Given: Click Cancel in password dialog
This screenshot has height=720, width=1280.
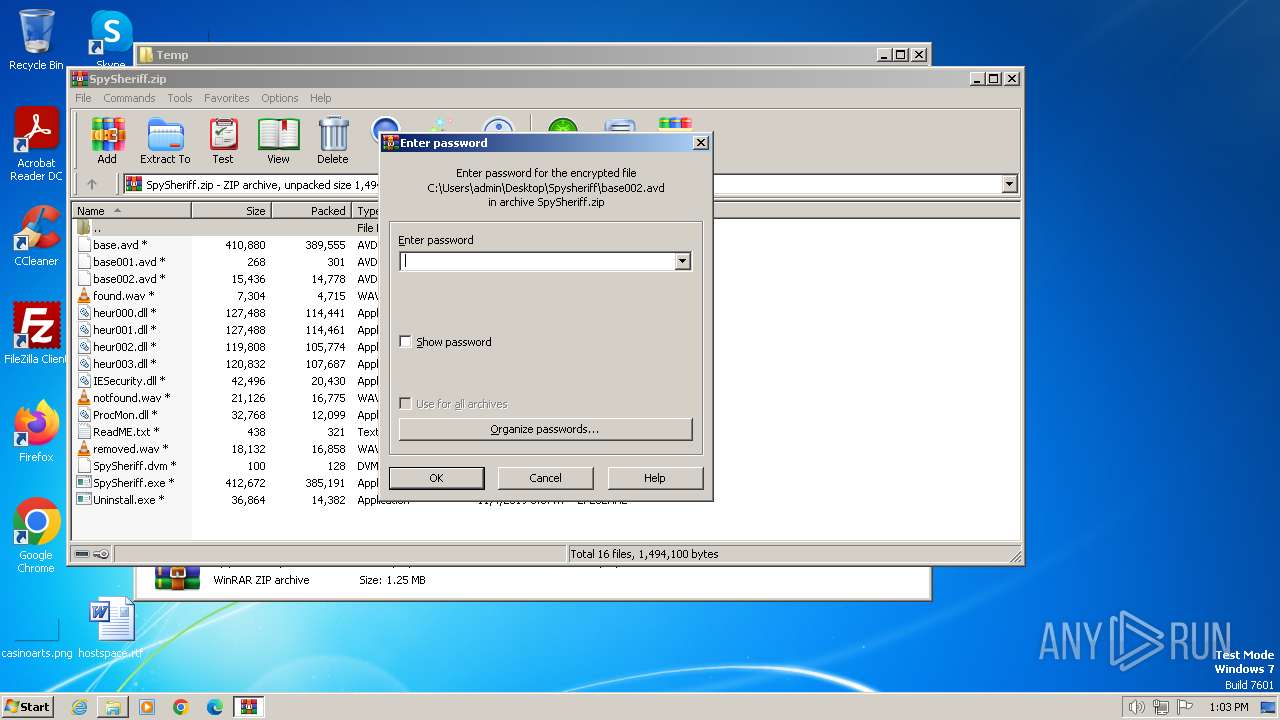Looking at the screenshot, I should tap(545, 478).
